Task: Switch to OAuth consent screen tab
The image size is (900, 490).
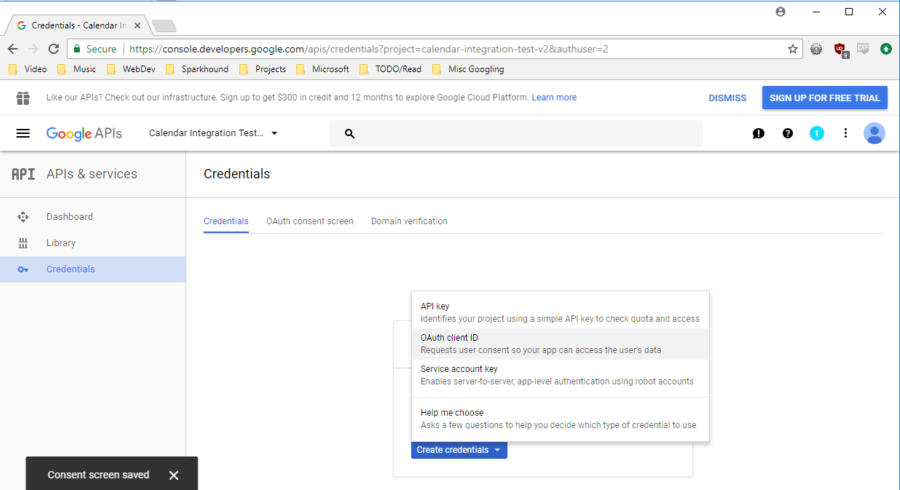Action: [309, 221]
